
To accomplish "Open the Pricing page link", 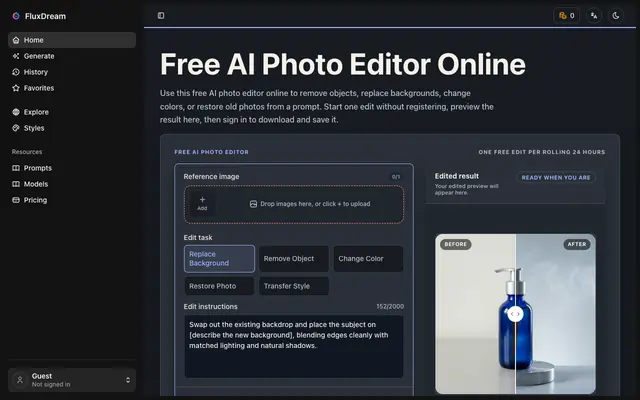I will (x=72, y=200).
